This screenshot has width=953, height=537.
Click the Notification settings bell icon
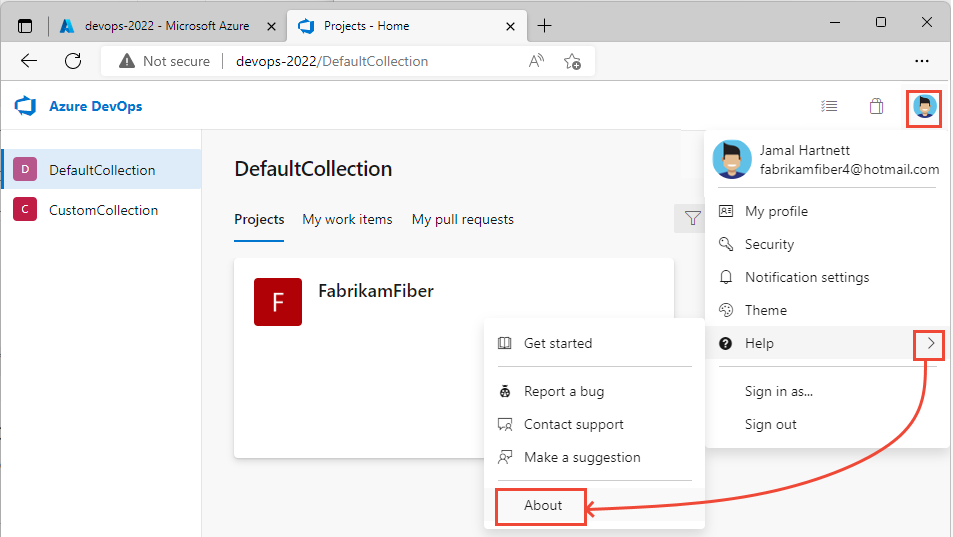pyautogui.click(x=726, y=277)
